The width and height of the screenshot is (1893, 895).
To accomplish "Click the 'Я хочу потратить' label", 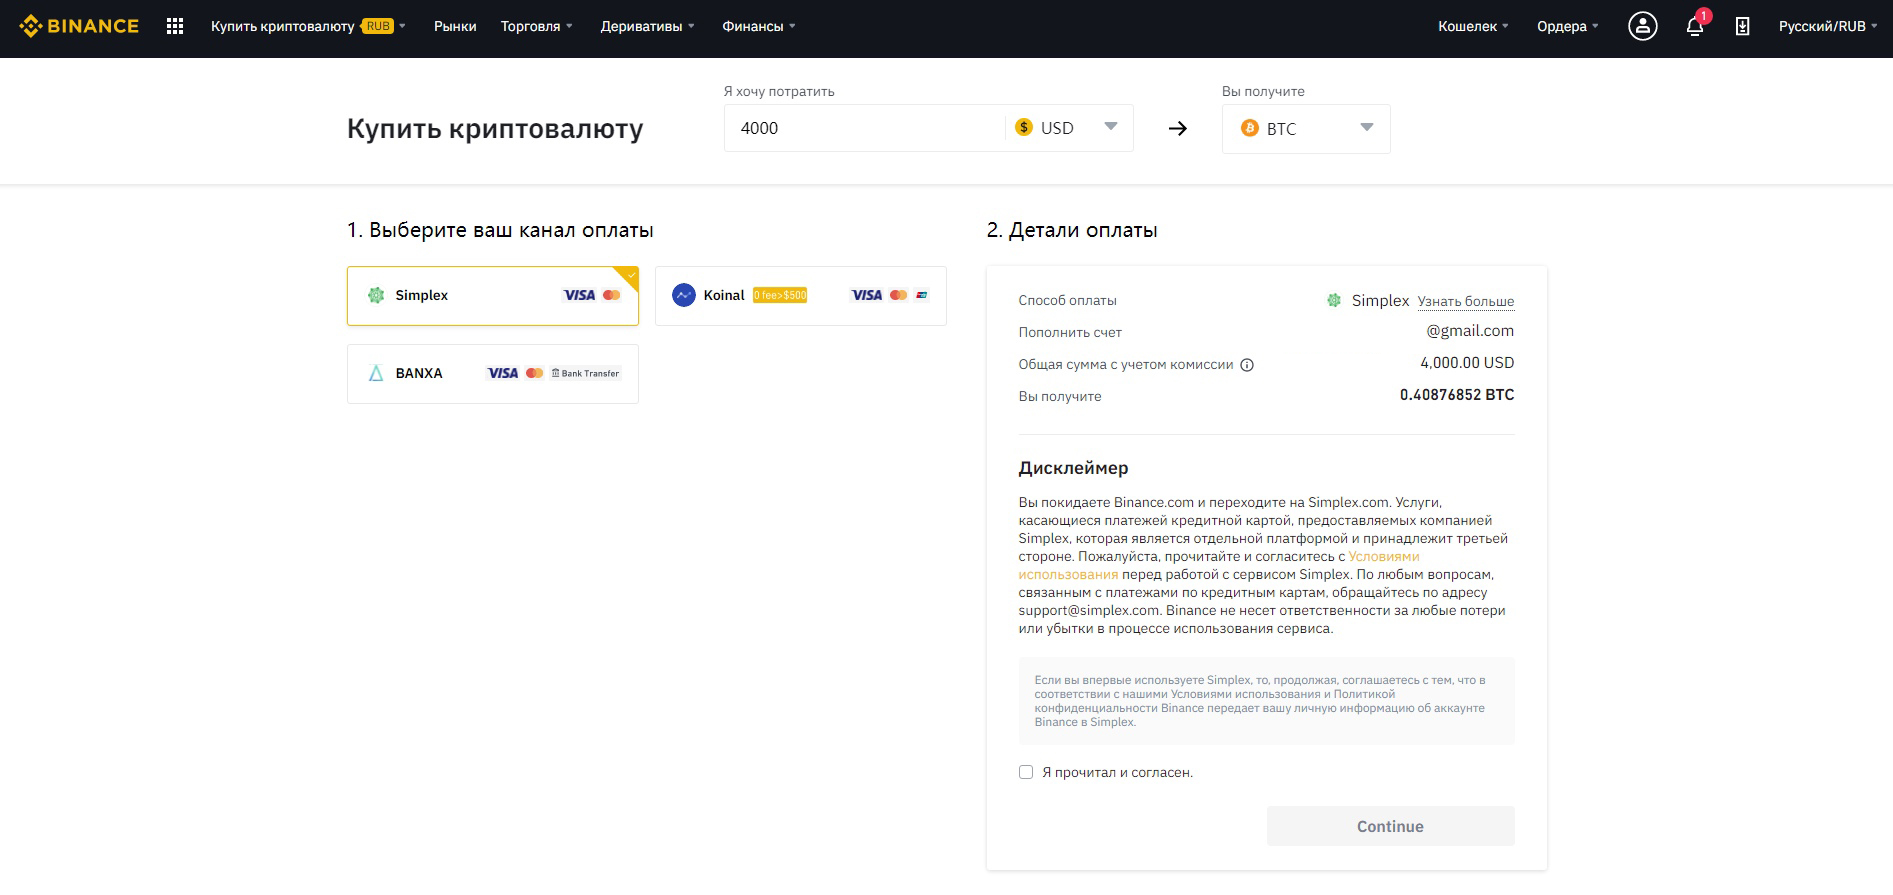I will (x=779, y=91).
